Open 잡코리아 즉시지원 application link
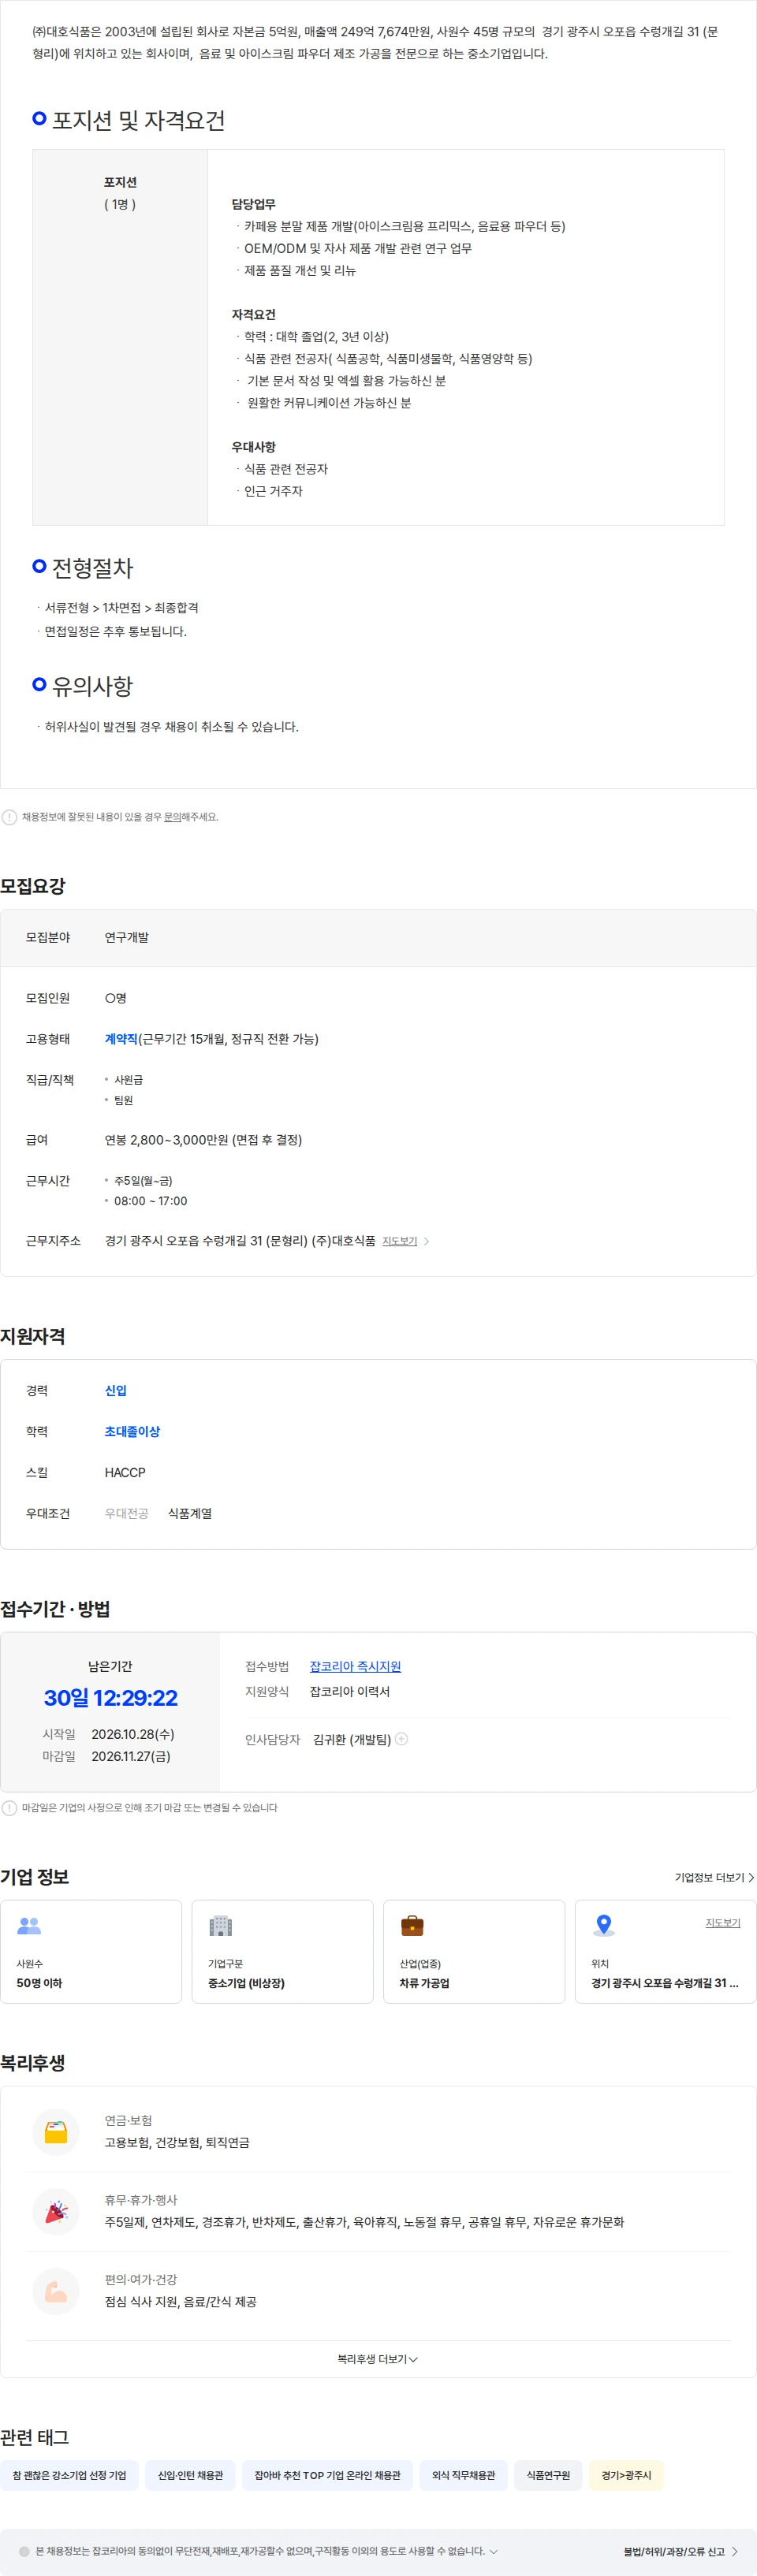The height and width of the screenshot is (2576, 757). tap(355, 1666)
